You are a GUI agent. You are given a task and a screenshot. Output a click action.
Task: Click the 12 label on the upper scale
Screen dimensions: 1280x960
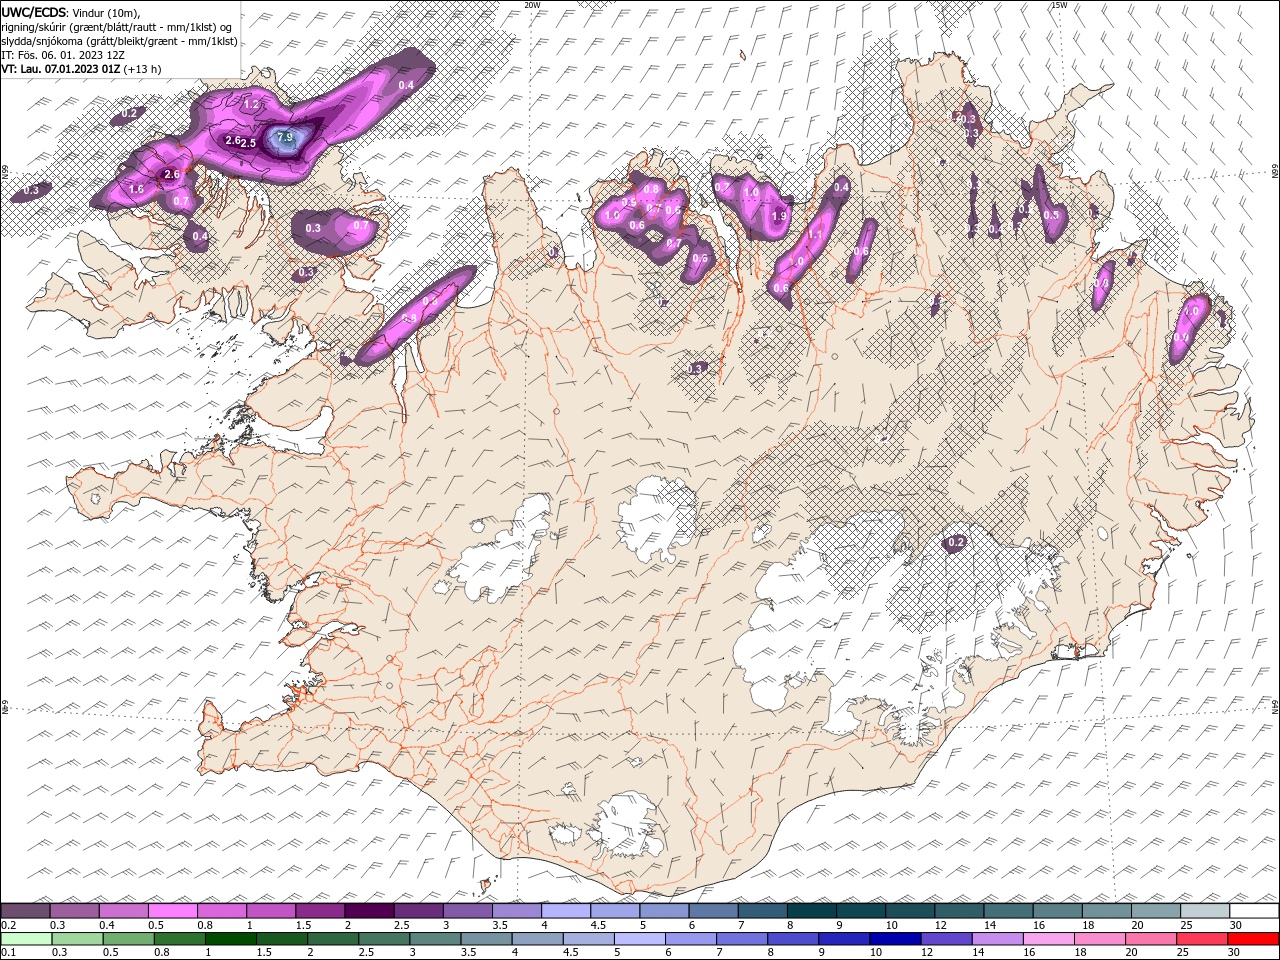coord(939,925)
